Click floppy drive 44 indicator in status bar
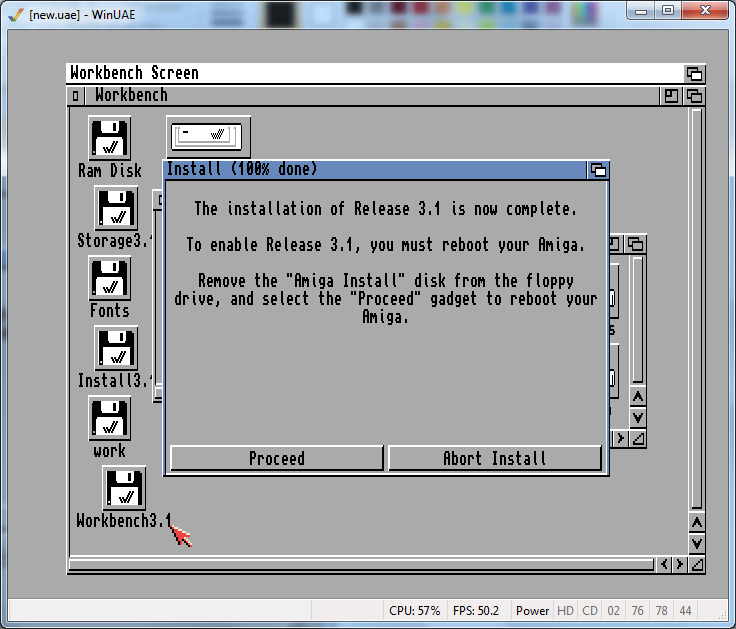Screen dimensions: 736x629 click(x=685, y=611)
